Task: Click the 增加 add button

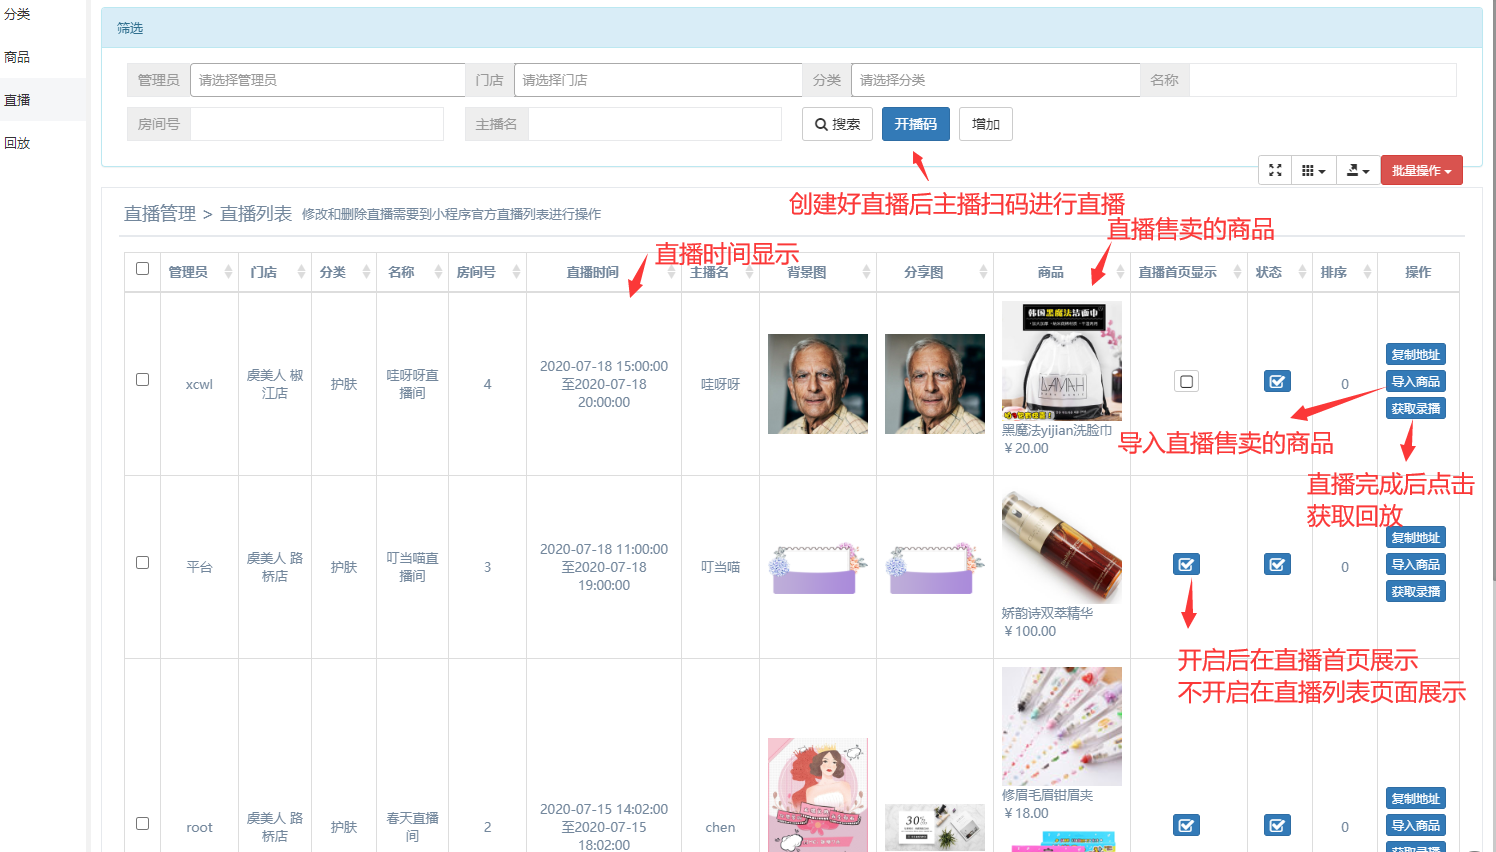Action: tap(986, 124)
